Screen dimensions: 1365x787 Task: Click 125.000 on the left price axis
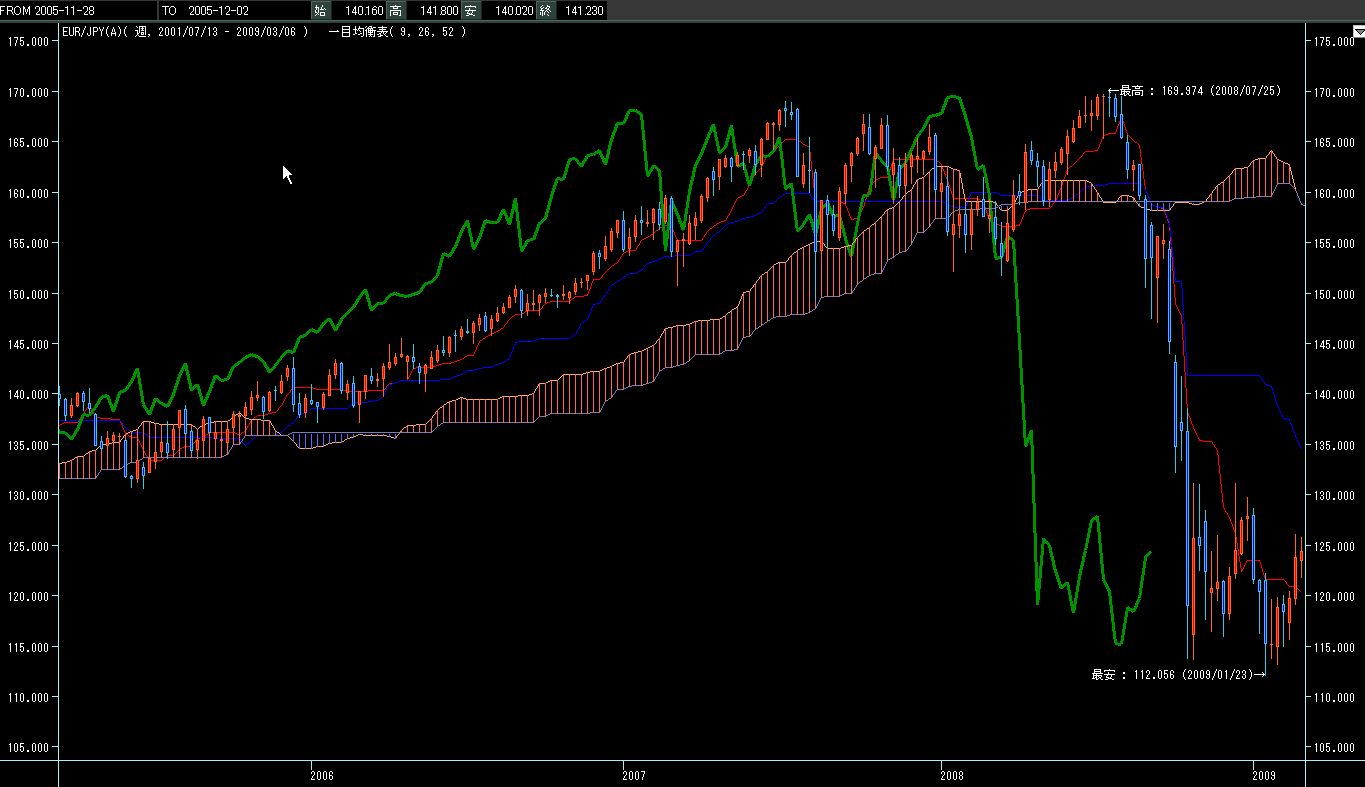pyautogui.click(x=27, y=546)
